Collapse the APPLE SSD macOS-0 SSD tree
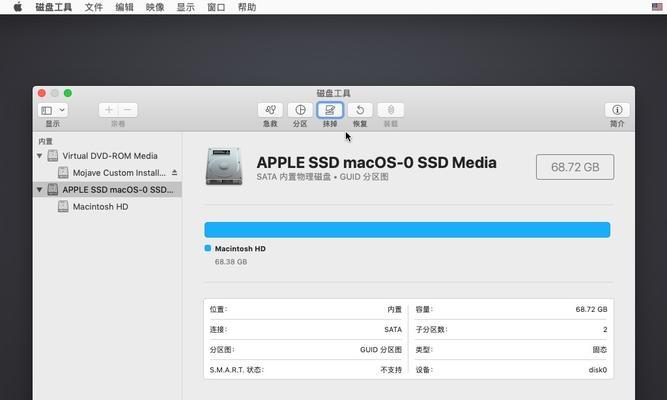The width and height of the screenshot is (667, 400). [40, 189]
